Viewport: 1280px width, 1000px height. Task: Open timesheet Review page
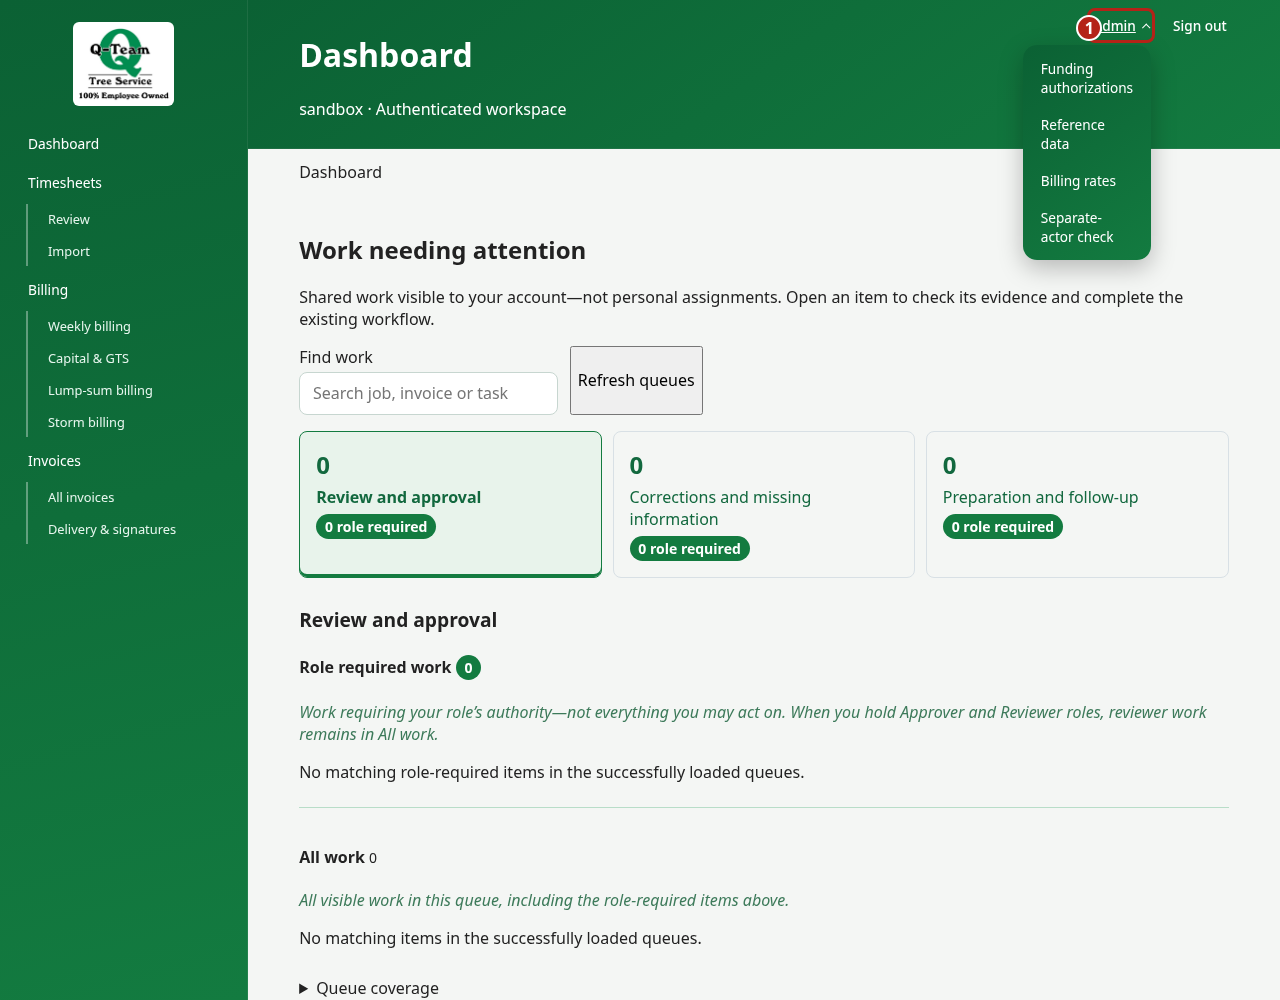pos(69,219)
